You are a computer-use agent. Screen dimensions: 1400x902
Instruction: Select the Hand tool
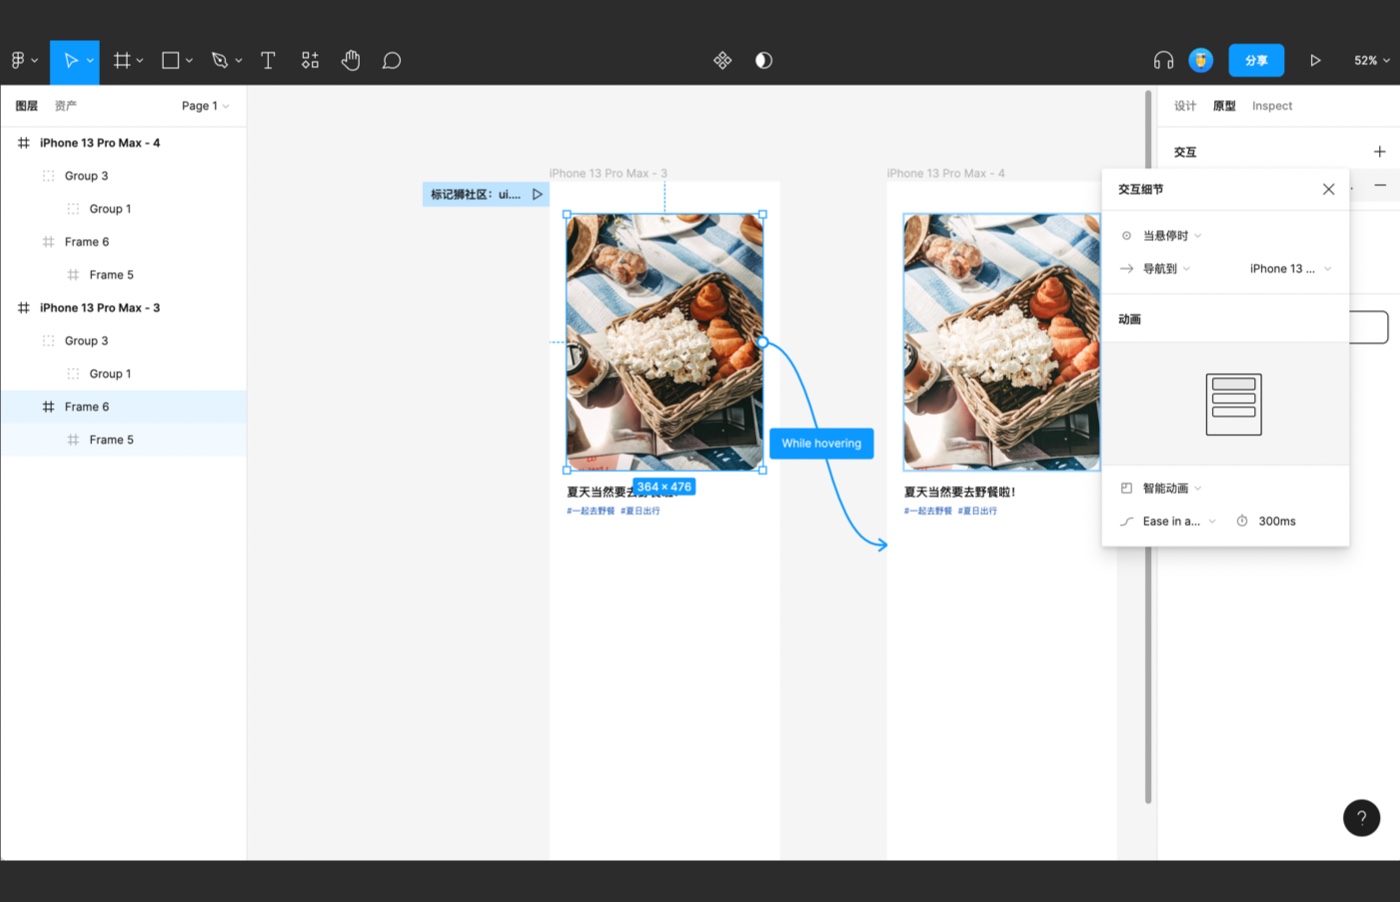click(350, 61)
